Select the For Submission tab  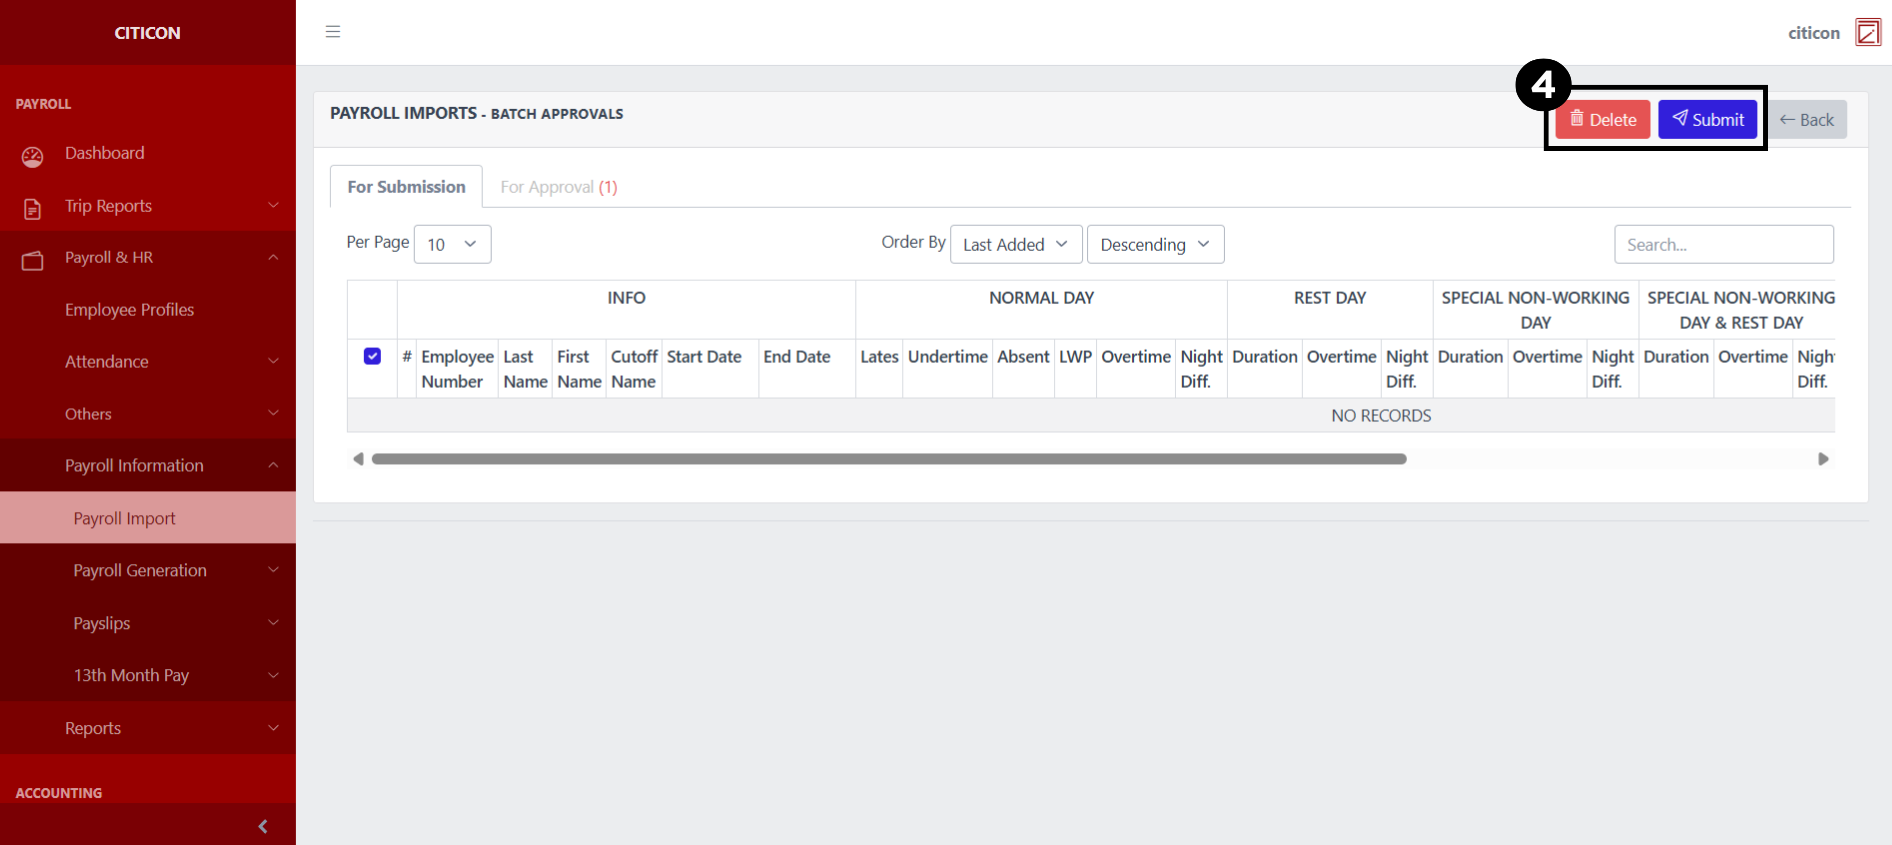(x=406, y=187)
